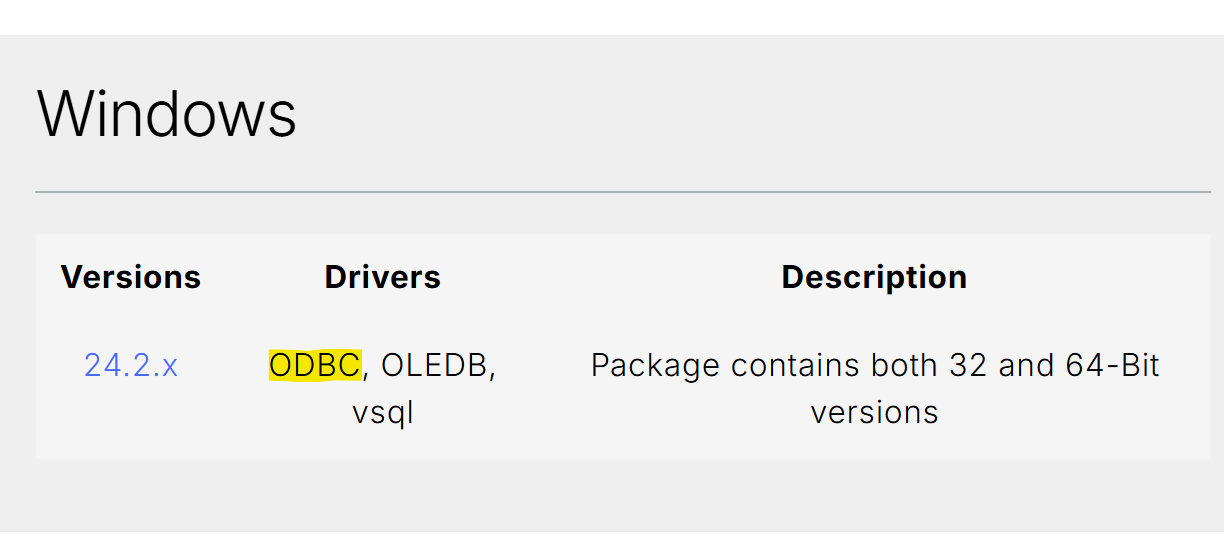This screenshot has width=1224, height=546.
Task: Click the number 32 in the description
Action: tap(968, 366)
